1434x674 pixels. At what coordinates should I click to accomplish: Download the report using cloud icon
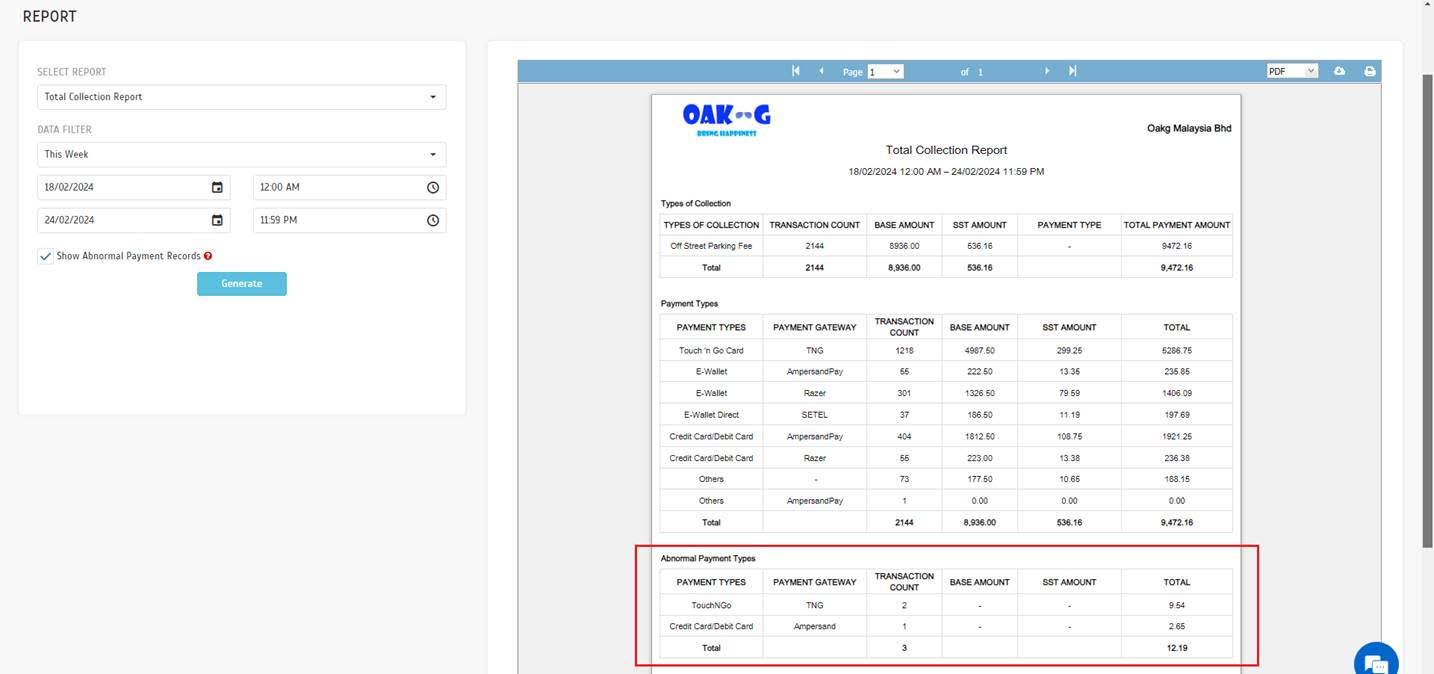[1340, 71]
